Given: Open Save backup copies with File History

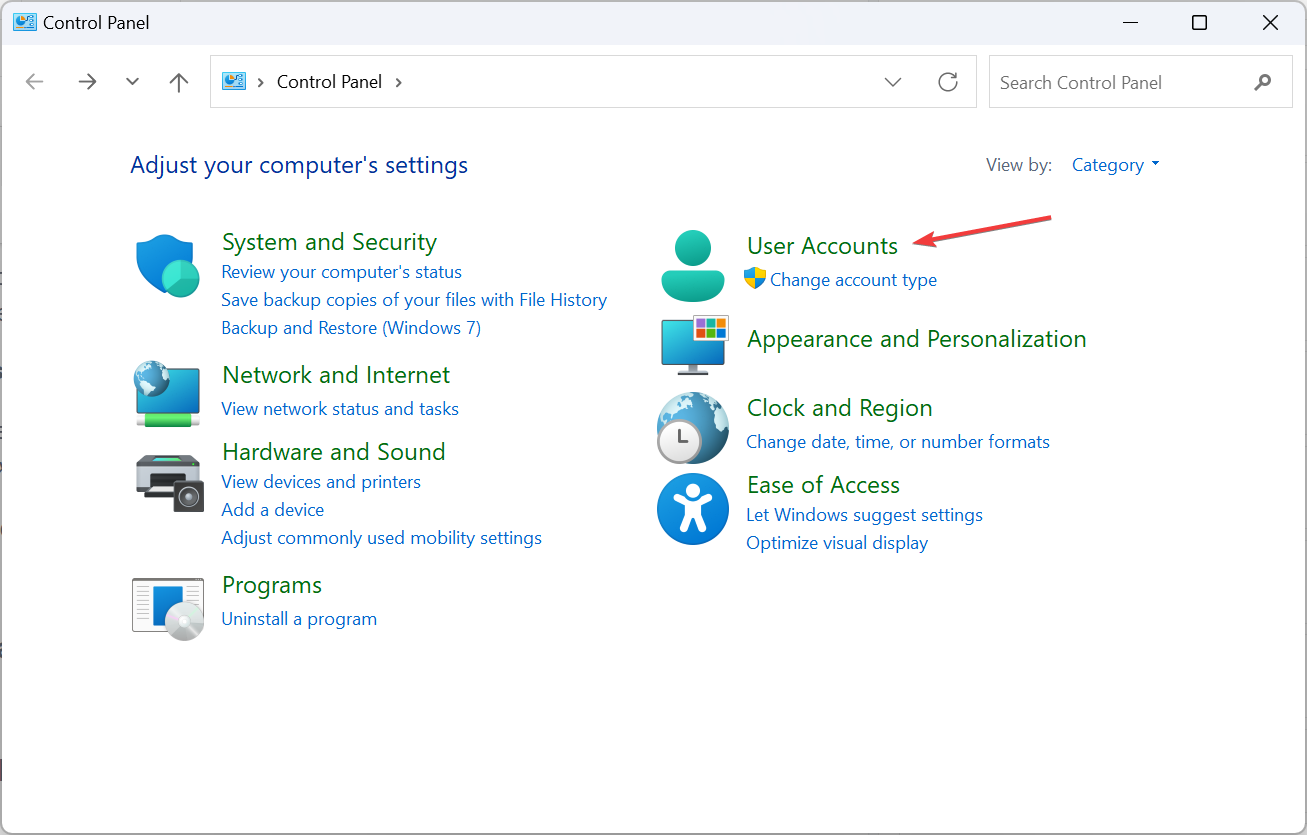Looking at the screenshot, I should [414, 300].
